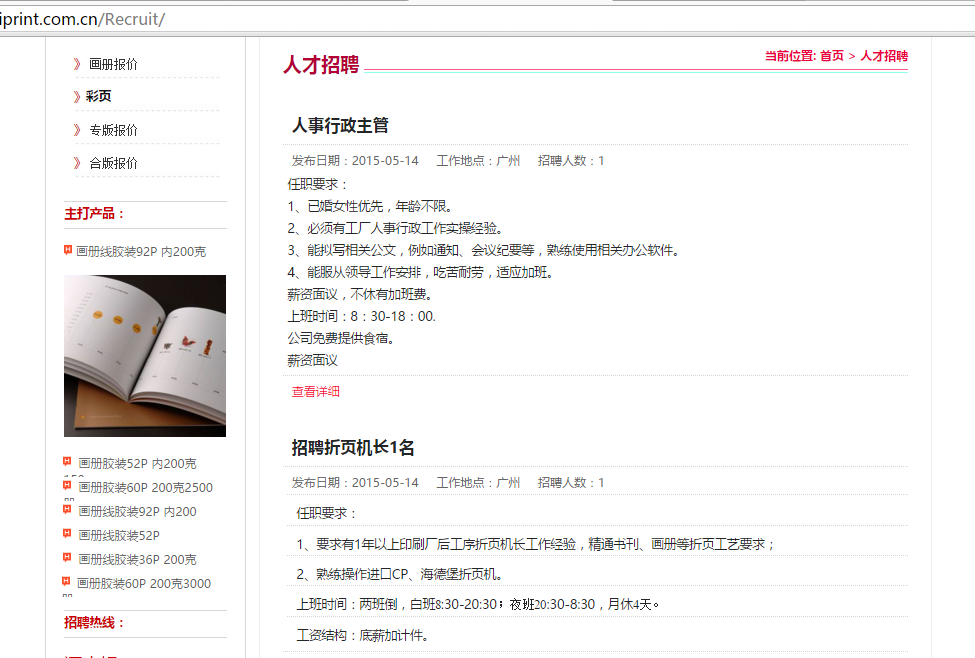This screenshot has width=975, height=658.
Task: Click the red flag icon beside 画册线胶装92P 内200
Action: pos(67,509)
